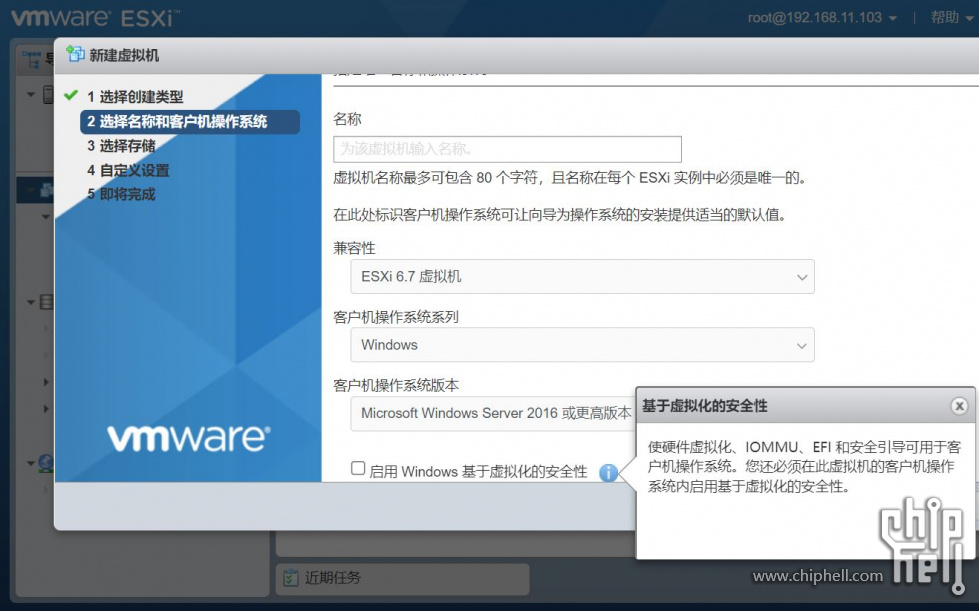Click the Recent Tasks clipboard icon
Screen dimensions: 979x611
click(290, 577)
